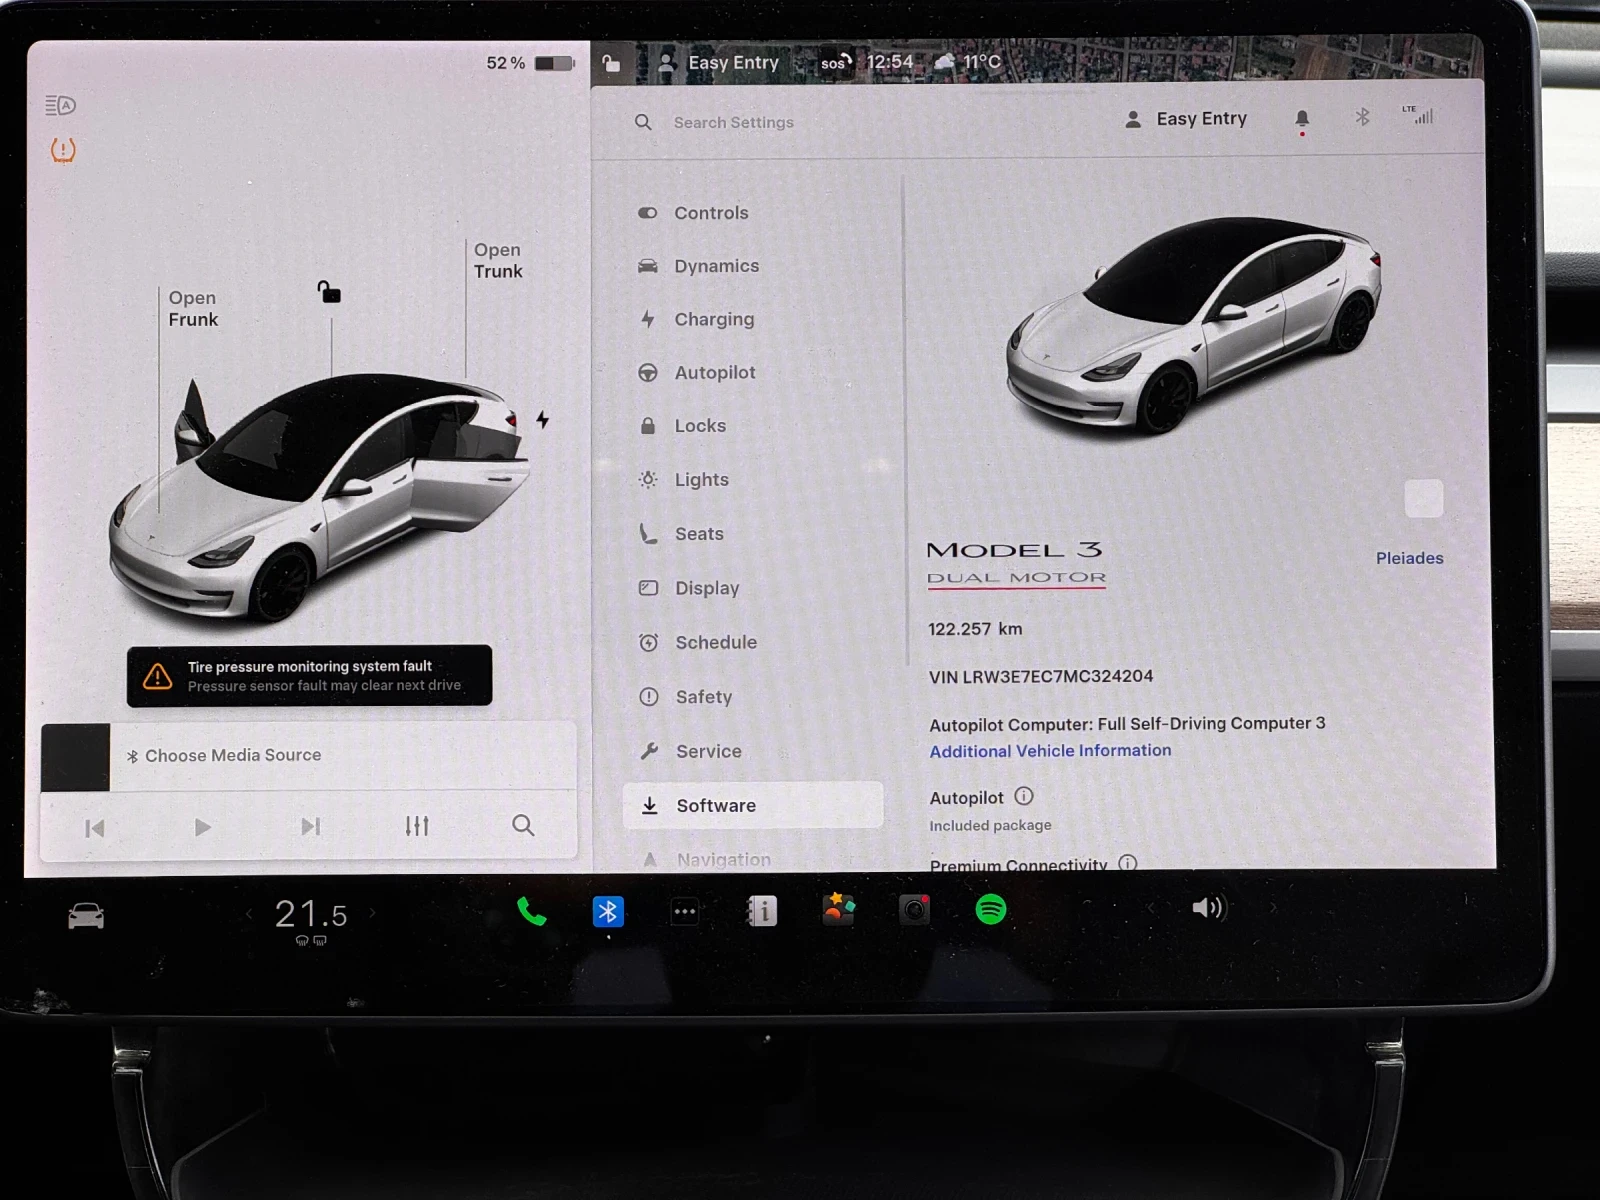The width and height of the screenshot is (1600, 1200).
Task: Tap the tire pressure warning icon
Action: [x=61, y=150]
